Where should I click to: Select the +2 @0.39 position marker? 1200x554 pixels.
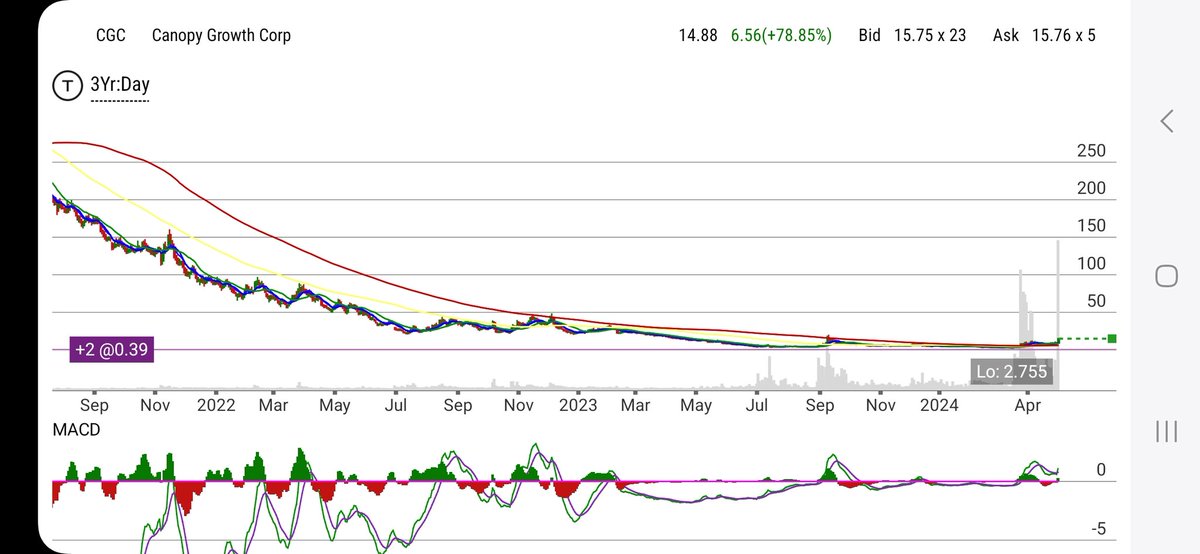(111, 350)
